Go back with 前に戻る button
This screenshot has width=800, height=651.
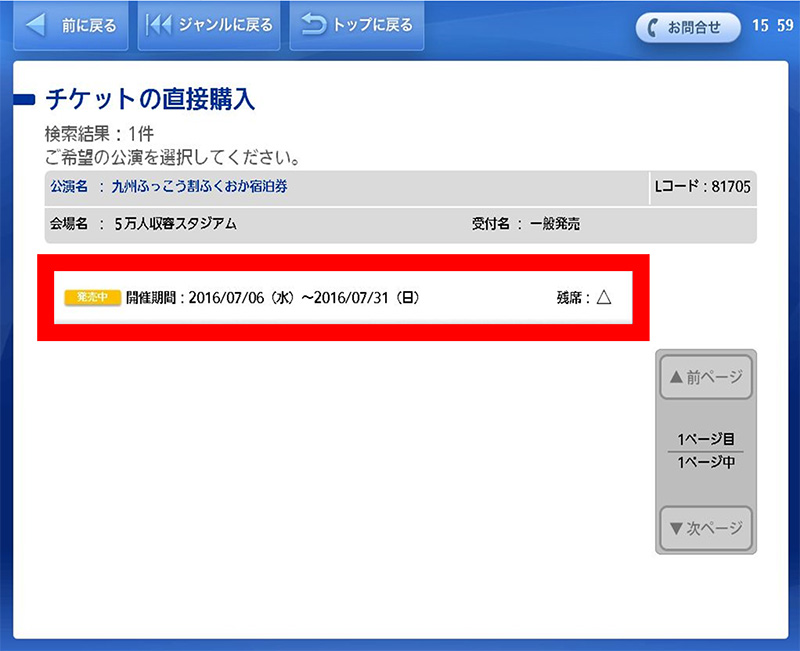pyautogui.click(x=70, y=26)
